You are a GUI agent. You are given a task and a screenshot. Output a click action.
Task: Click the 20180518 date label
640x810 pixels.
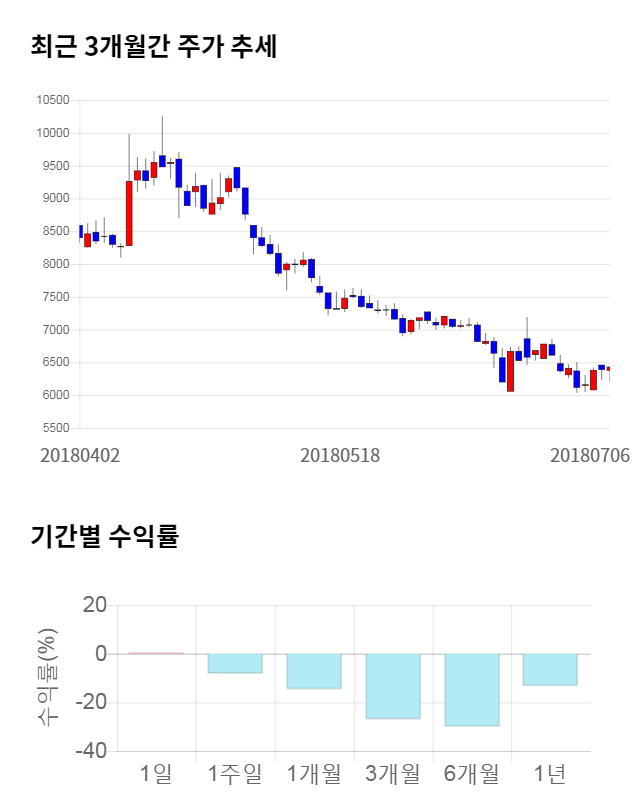pos(340,455)
